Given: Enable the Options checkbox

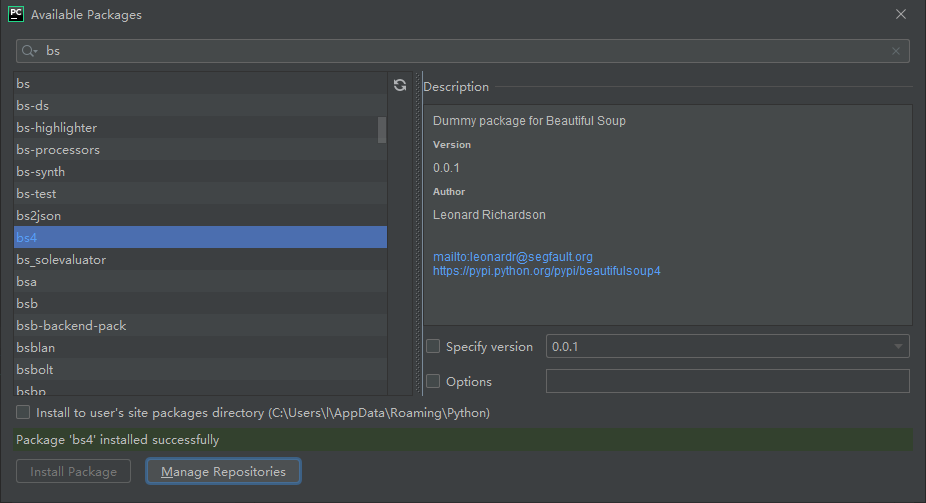Looking at the screenshot, I should (x=433, y=381).
